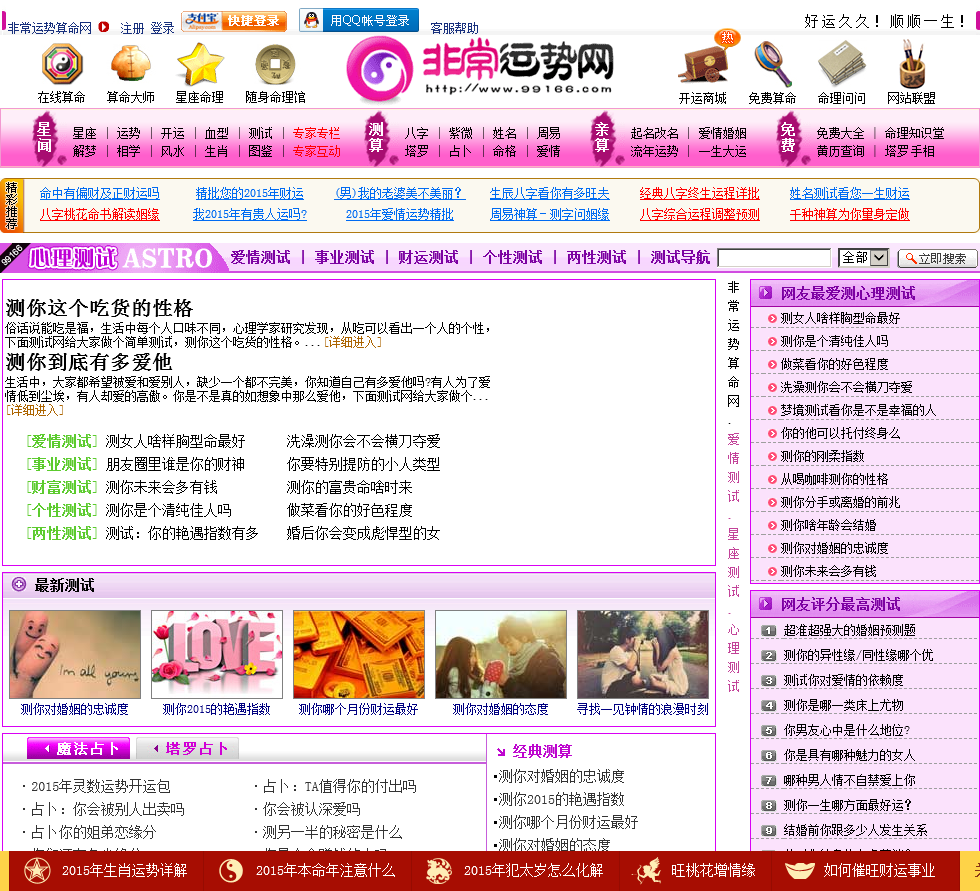Open the 测你到底有多爱他 headline
The height and width of the screenshot is (891, 980).
(89, 362)
